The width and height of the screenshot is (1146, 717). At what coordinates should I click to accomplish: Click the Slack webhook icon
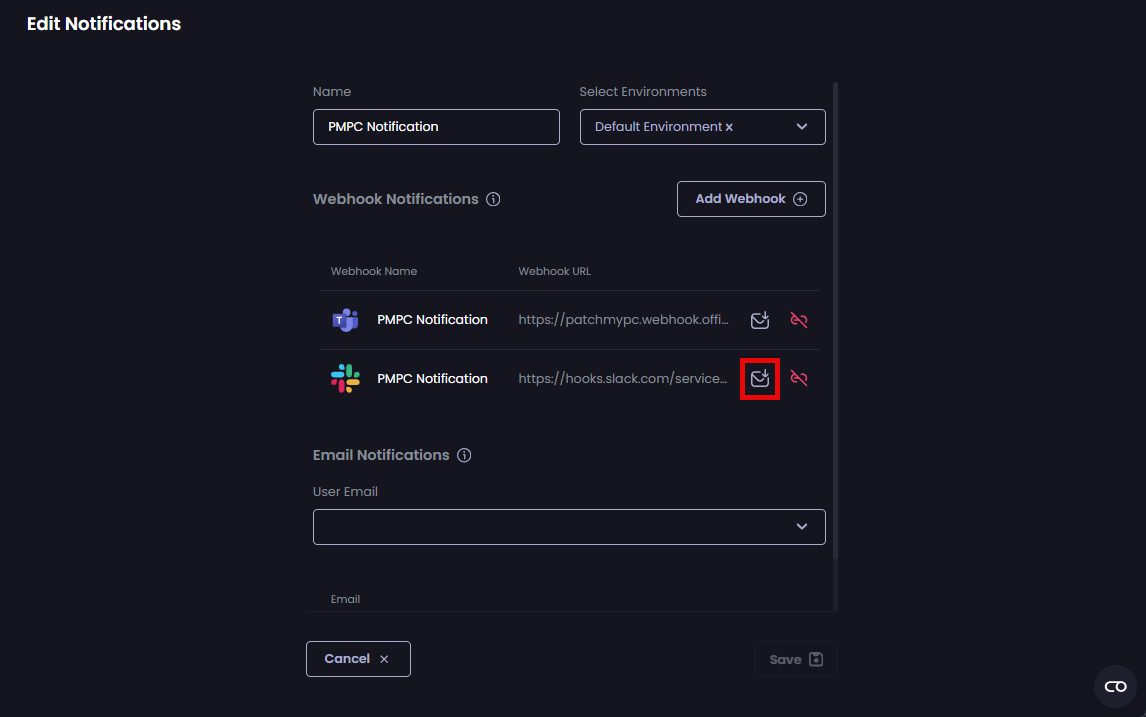(x=345, y=378)
